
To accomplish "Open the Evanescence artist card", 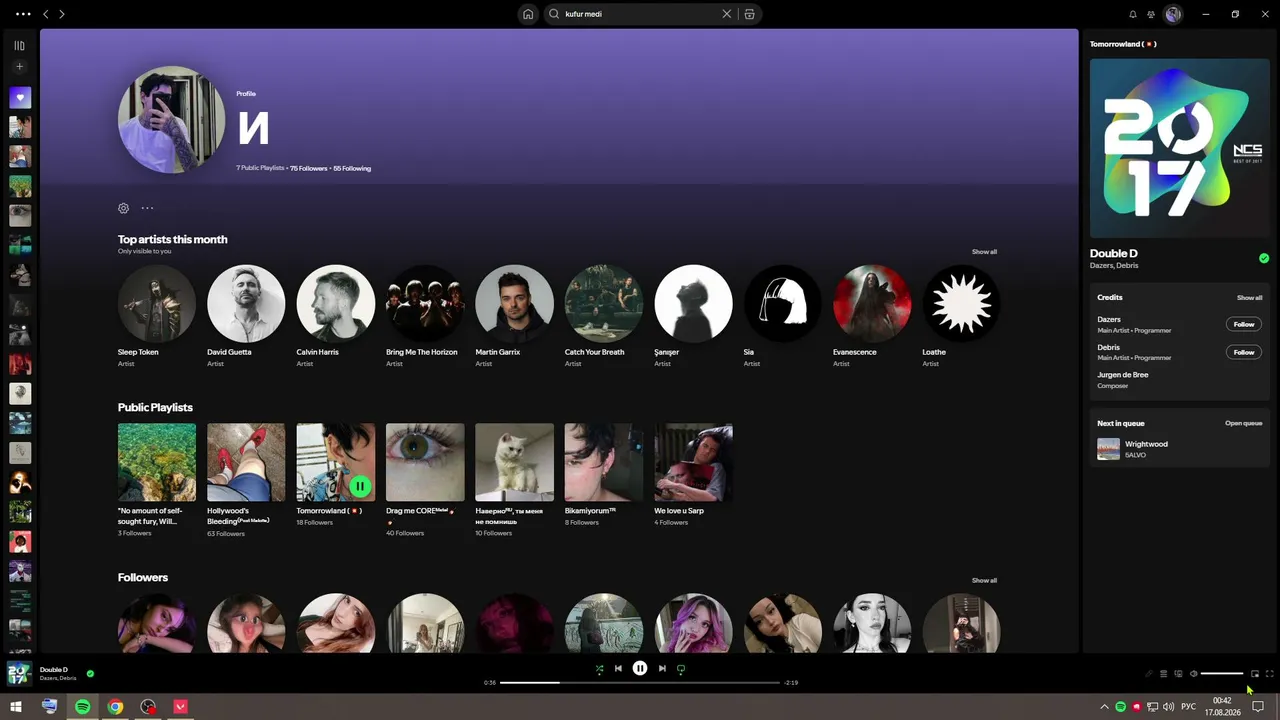I will pyautogui.click(x=872, y=316).
